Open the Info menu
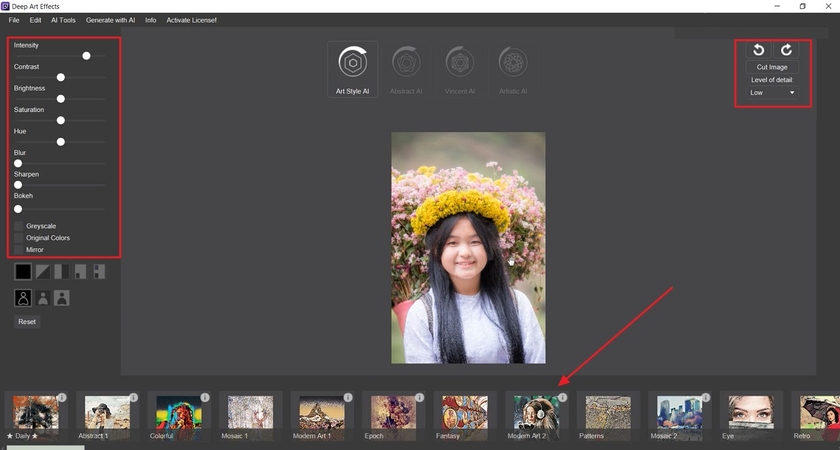Image resolution: width=840 pixels, height=450 pixels. point(151,20)
